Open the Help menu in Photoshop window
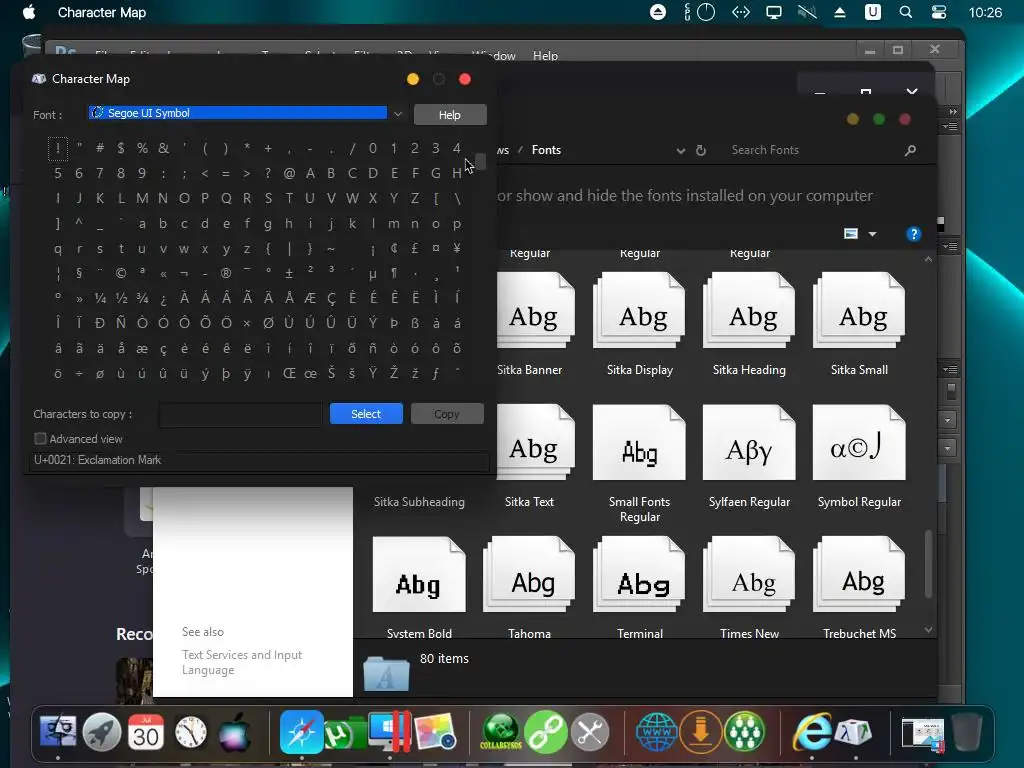This screenshot has height=768, width=1024. tap(545, 56)
